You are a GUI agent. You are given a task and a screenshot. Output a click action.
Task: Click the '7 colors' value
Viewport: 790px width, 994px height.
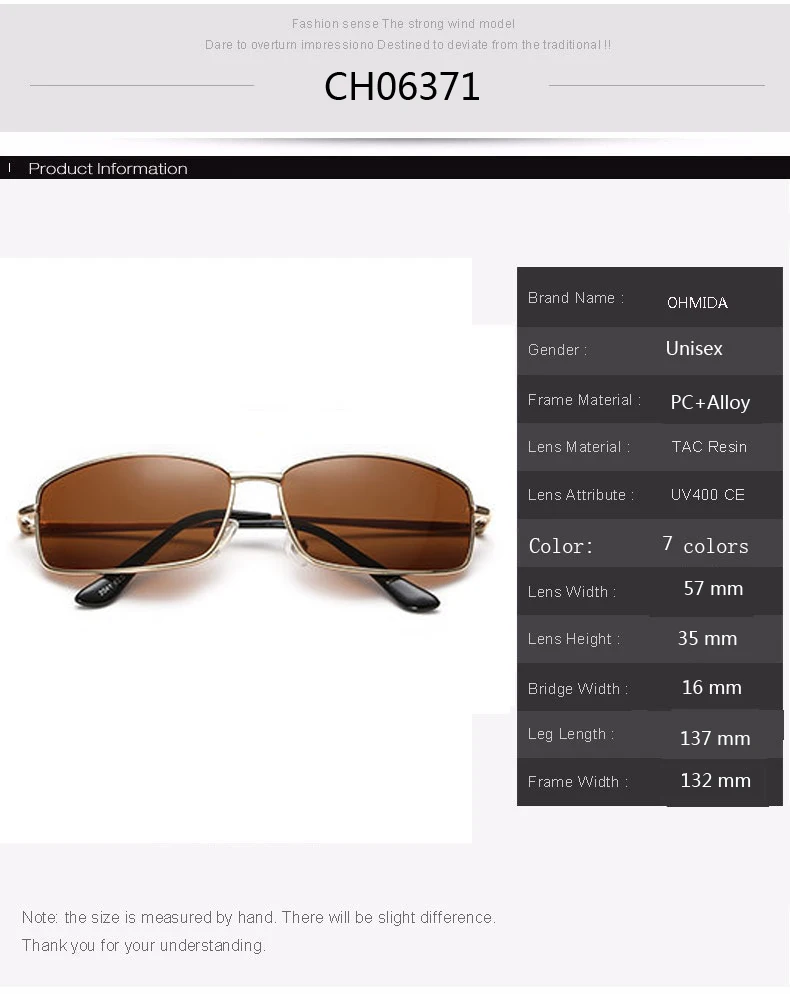(x=705, y=545)
